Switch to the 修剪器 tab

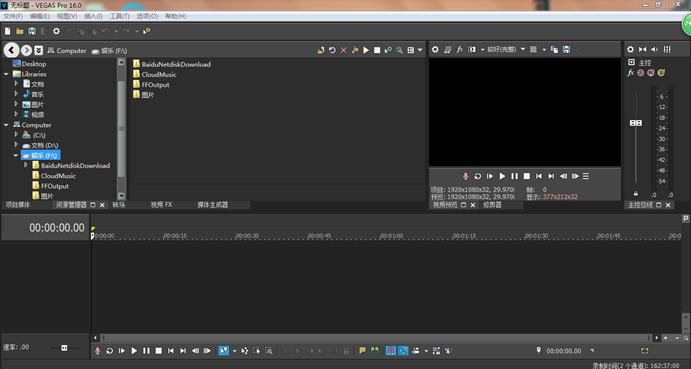click(x=492, y=205)
